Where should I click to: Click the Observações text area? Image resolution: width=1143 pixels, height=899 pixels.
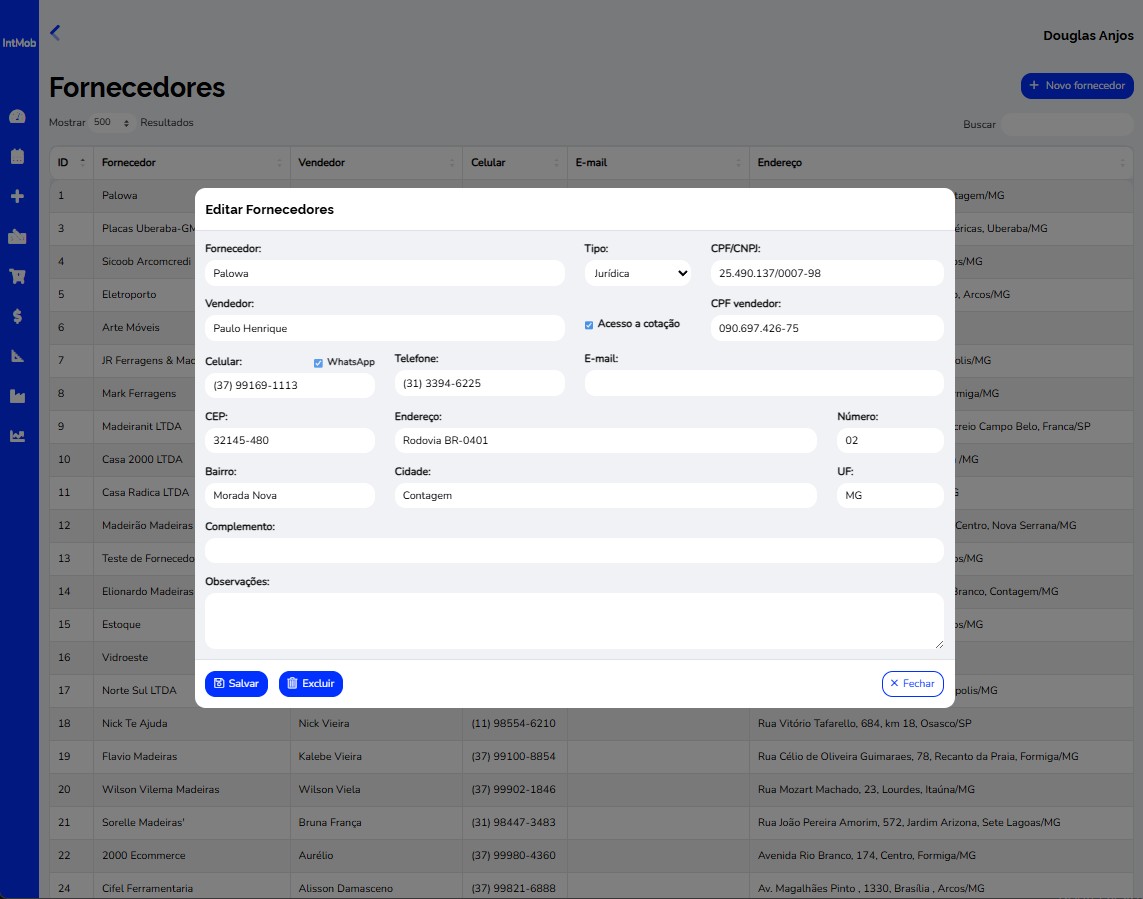coord(573,621)
